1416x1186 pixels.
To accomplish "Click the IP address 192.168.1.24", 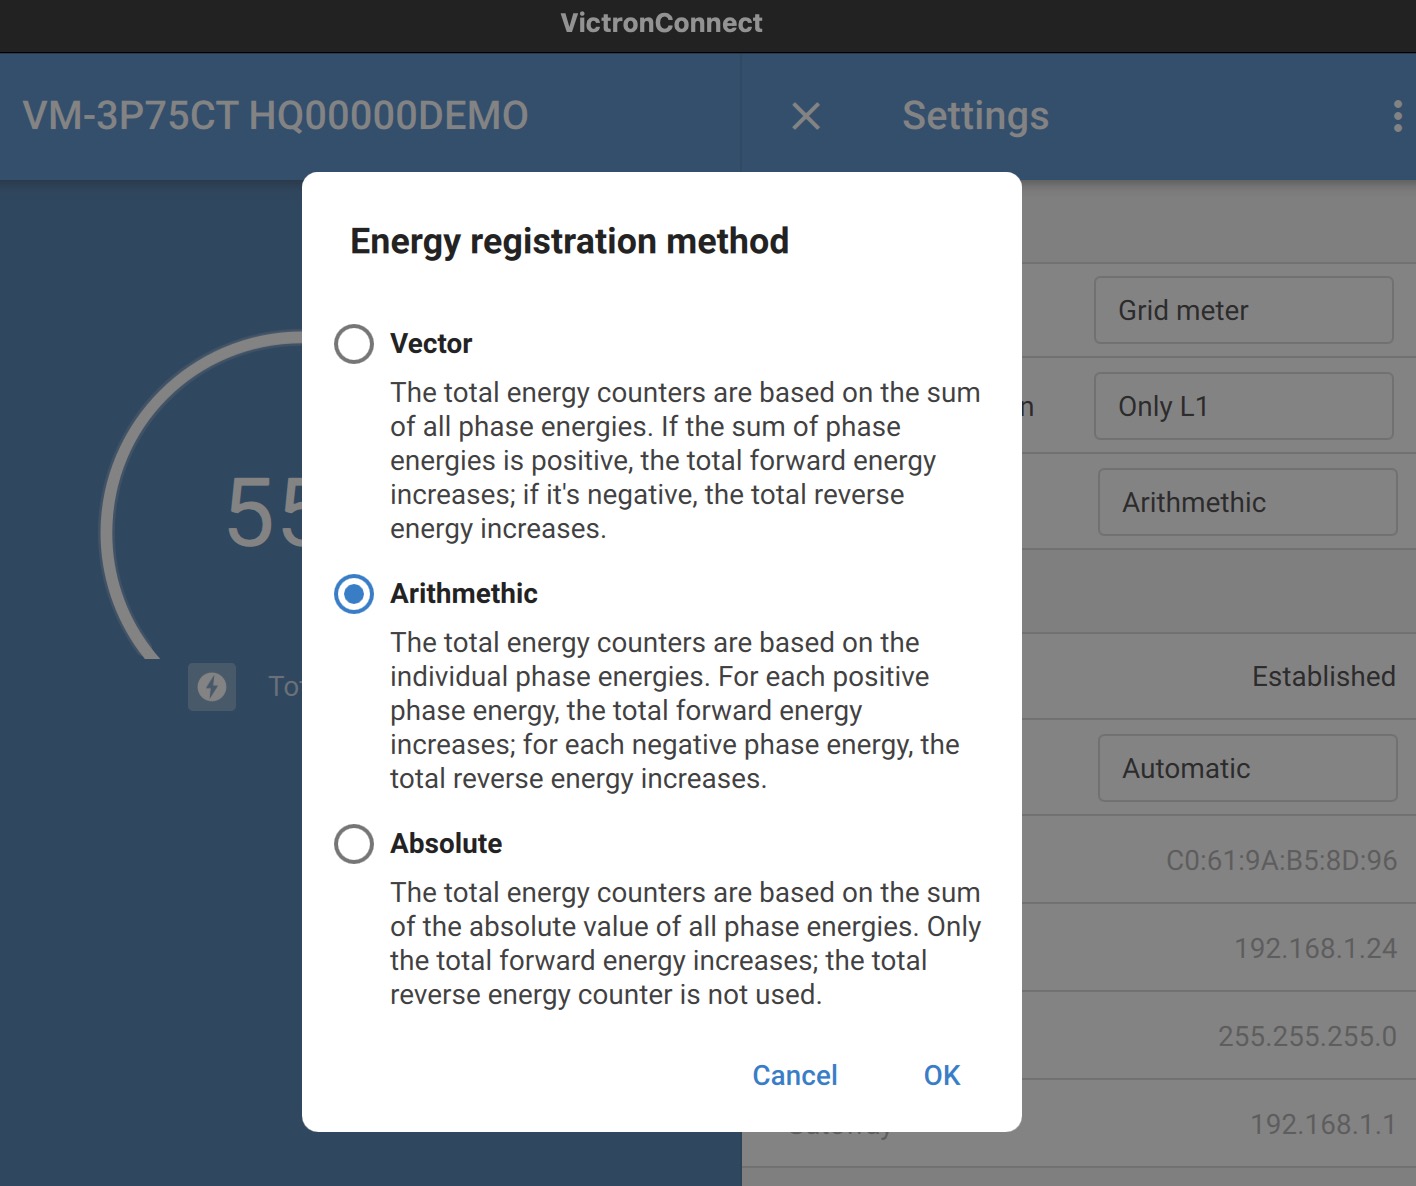I will tap(1314, 948).
